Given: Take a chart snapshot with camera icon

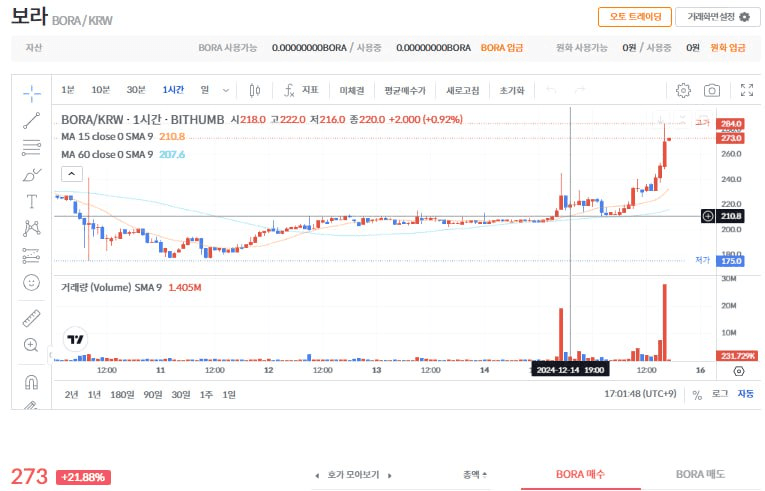Looking at the screenshot, I should [711, 90].
